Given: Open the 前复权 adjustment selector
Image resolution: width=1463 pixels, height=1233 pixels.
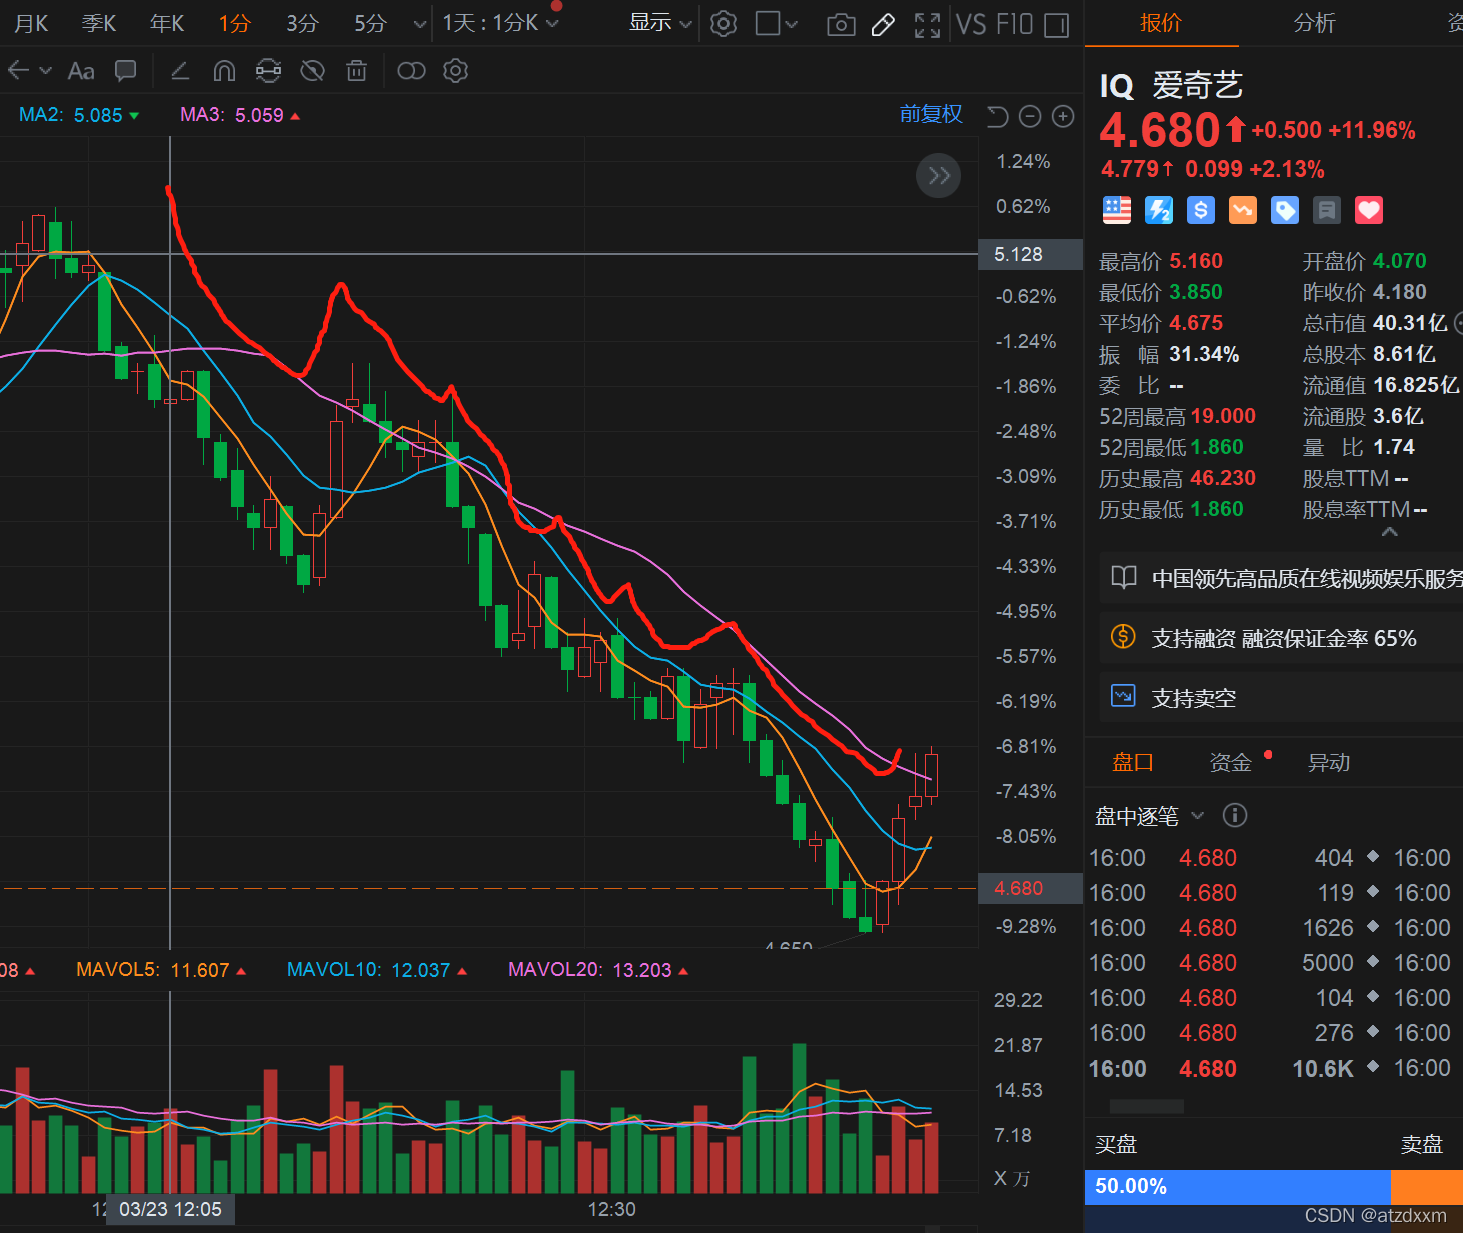Looking at the screenshot, I should click(931, 114).
